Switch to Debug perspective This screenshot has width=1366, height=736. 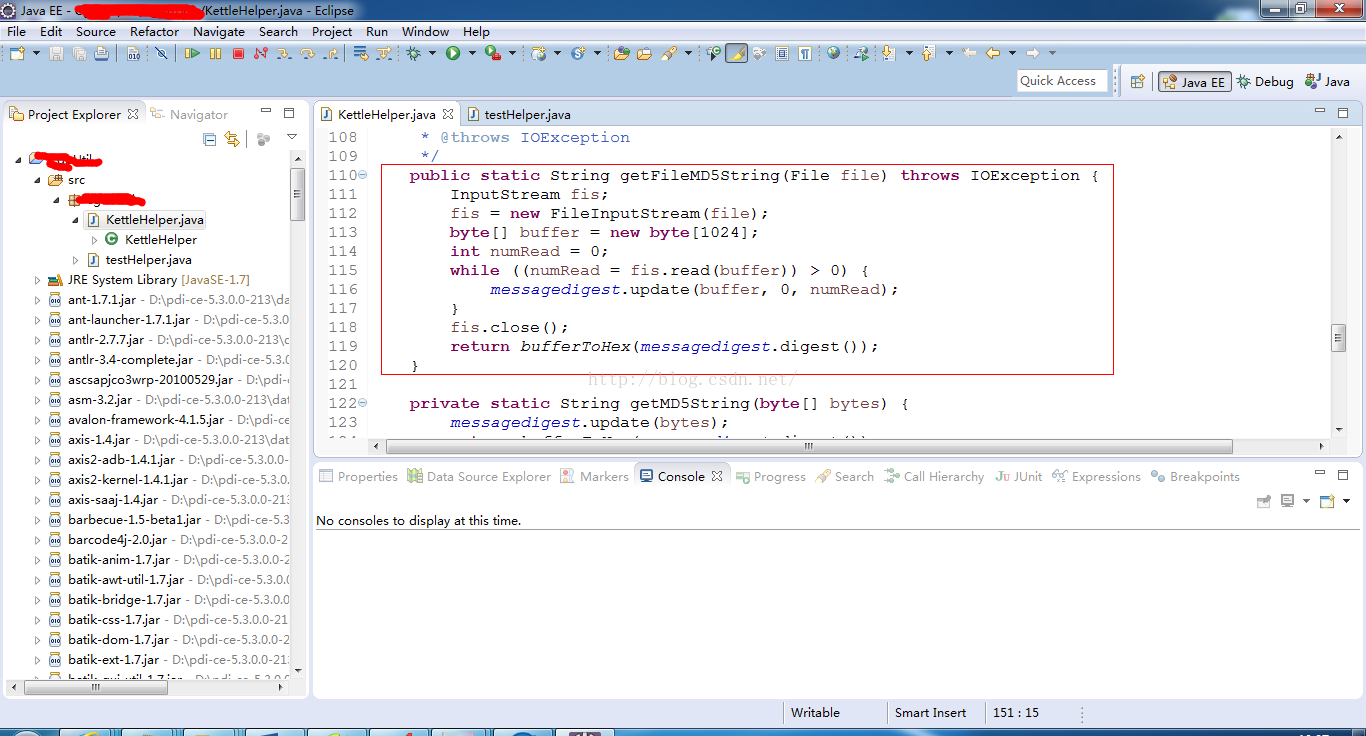tap(1265, 82)
